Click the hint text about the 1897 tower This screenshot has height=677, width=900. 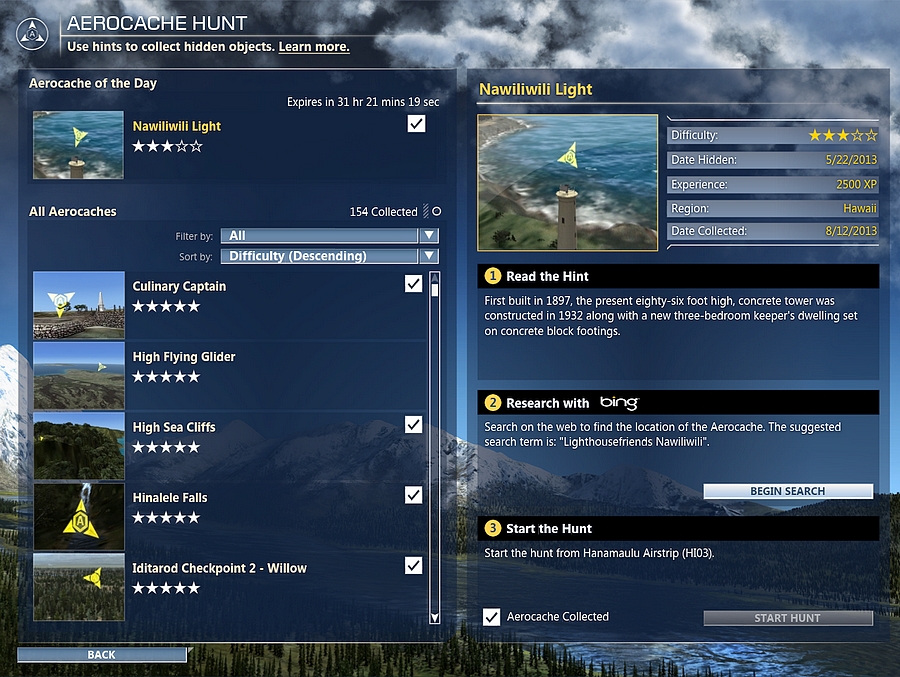coord(671,316)
